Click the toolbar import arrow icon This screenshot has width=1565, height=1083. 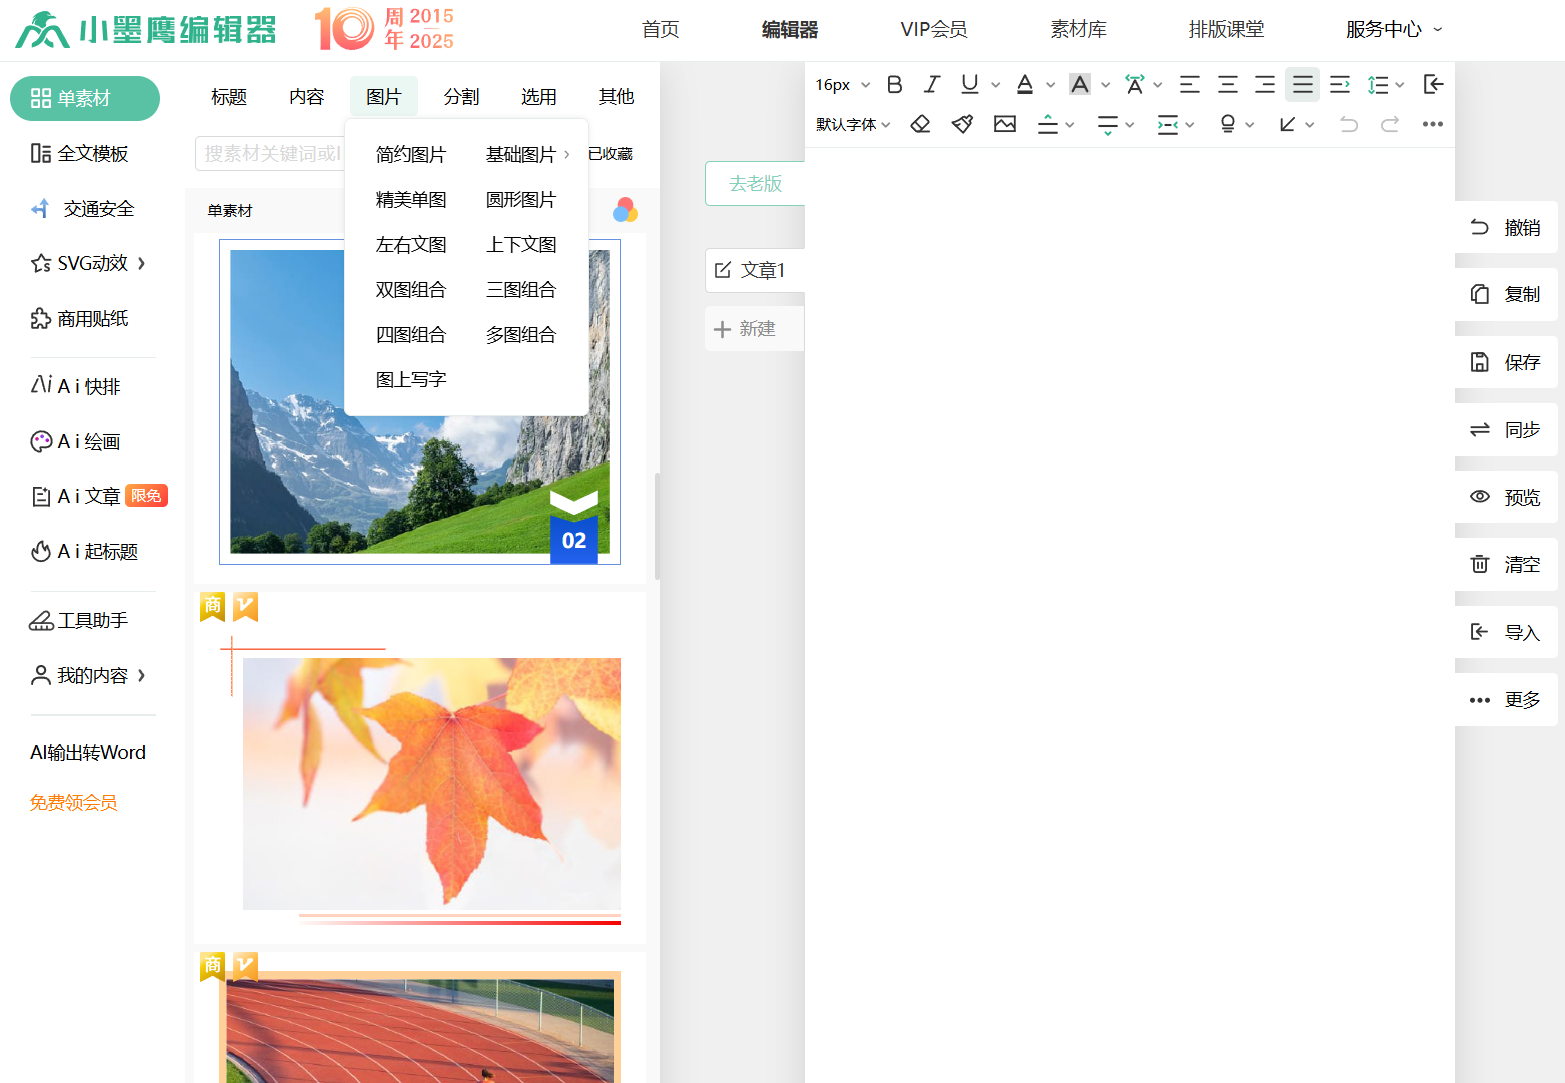click(x=1433, y=85)
